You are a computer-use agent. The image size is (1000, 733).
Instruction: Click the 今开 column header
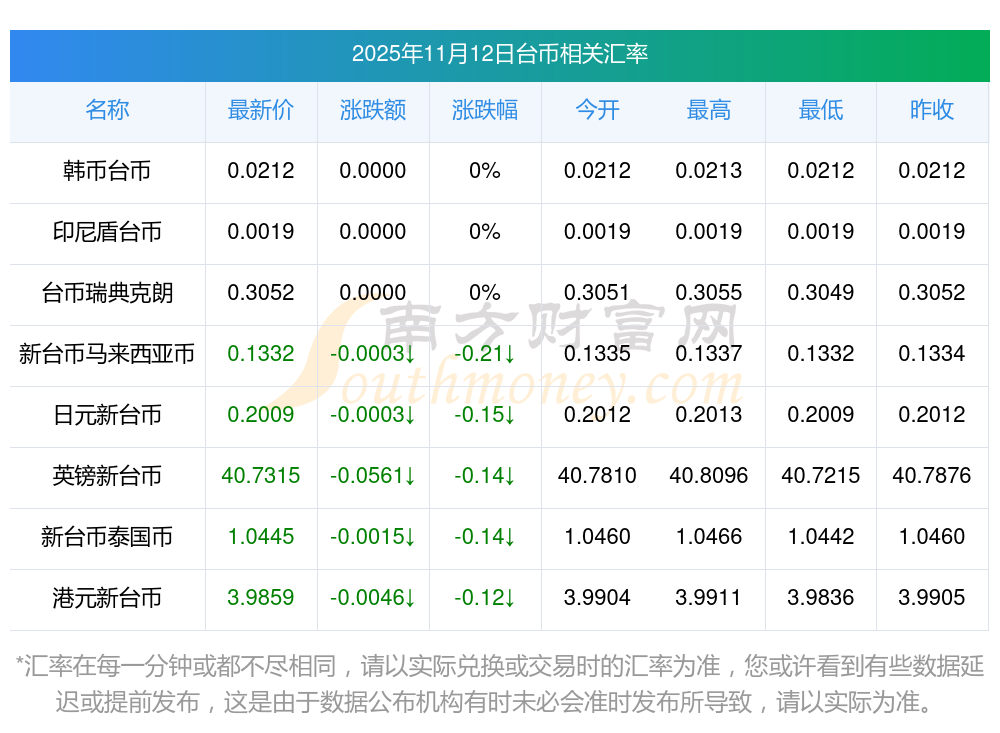597,111
